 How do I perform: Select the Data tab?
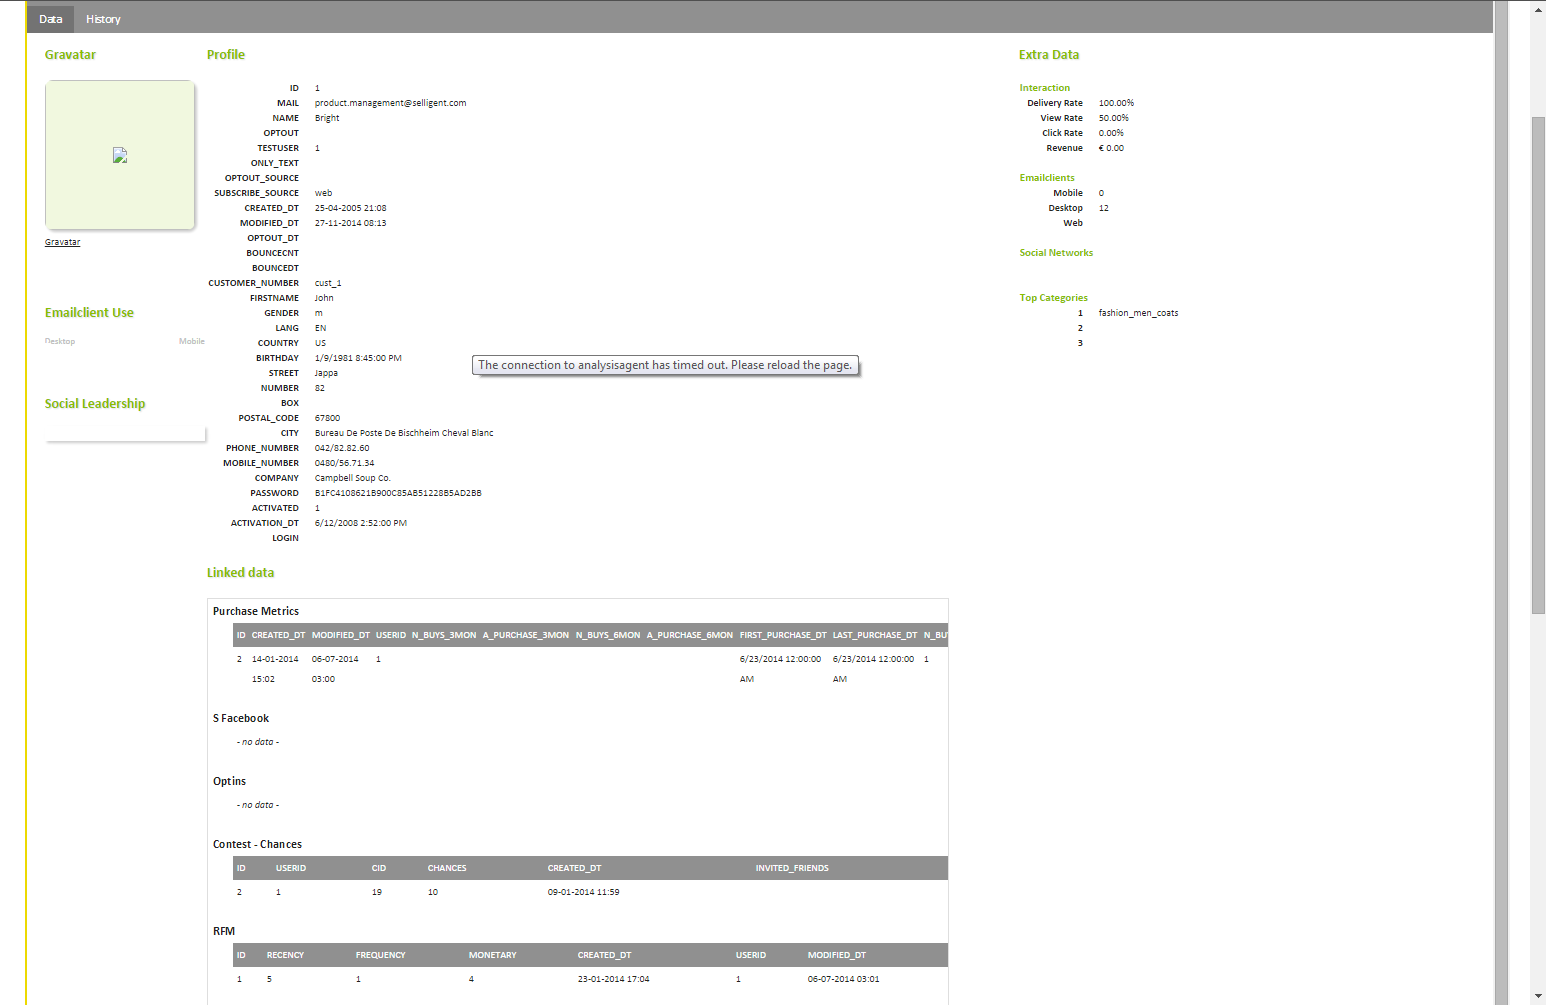point(50,19)
